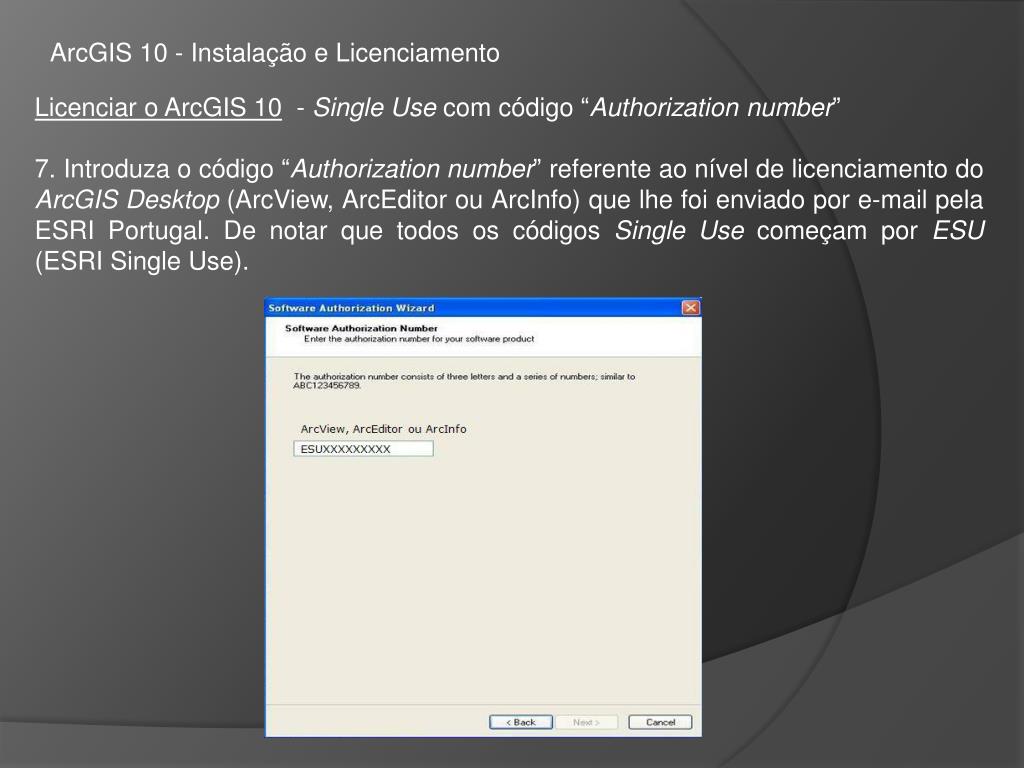Click the 'Enter the authorization number' subtitle text
This screenshot has height=768, width=1024.
[419, 339]
